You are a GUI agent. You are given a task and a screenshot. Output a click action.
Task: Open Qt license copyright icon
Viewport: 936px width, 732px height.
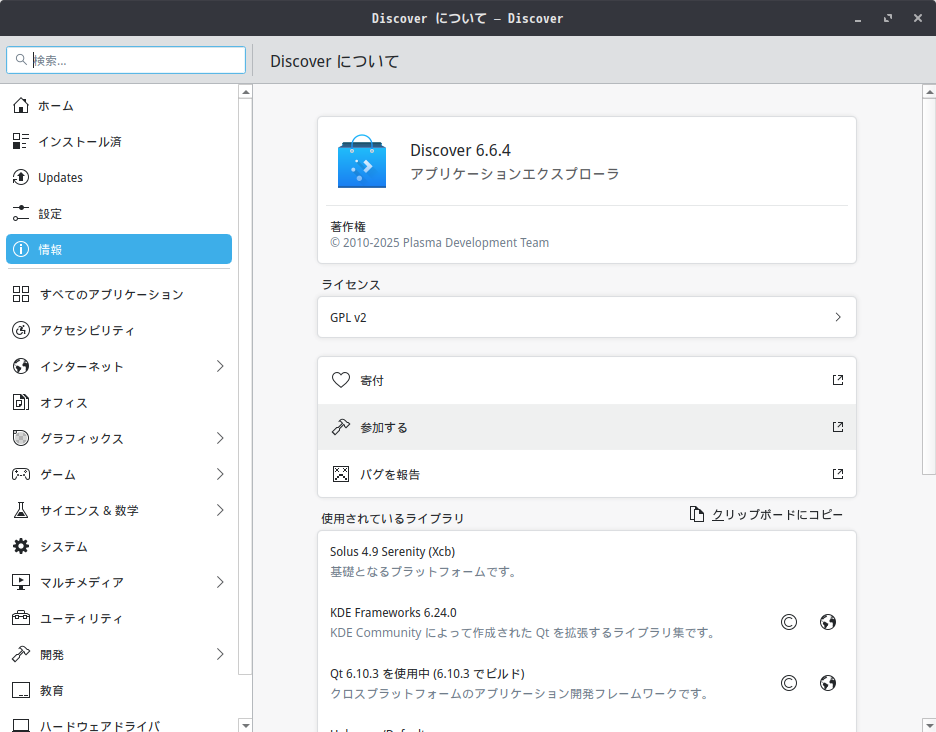pyautogui.click(x=789, y=683)
